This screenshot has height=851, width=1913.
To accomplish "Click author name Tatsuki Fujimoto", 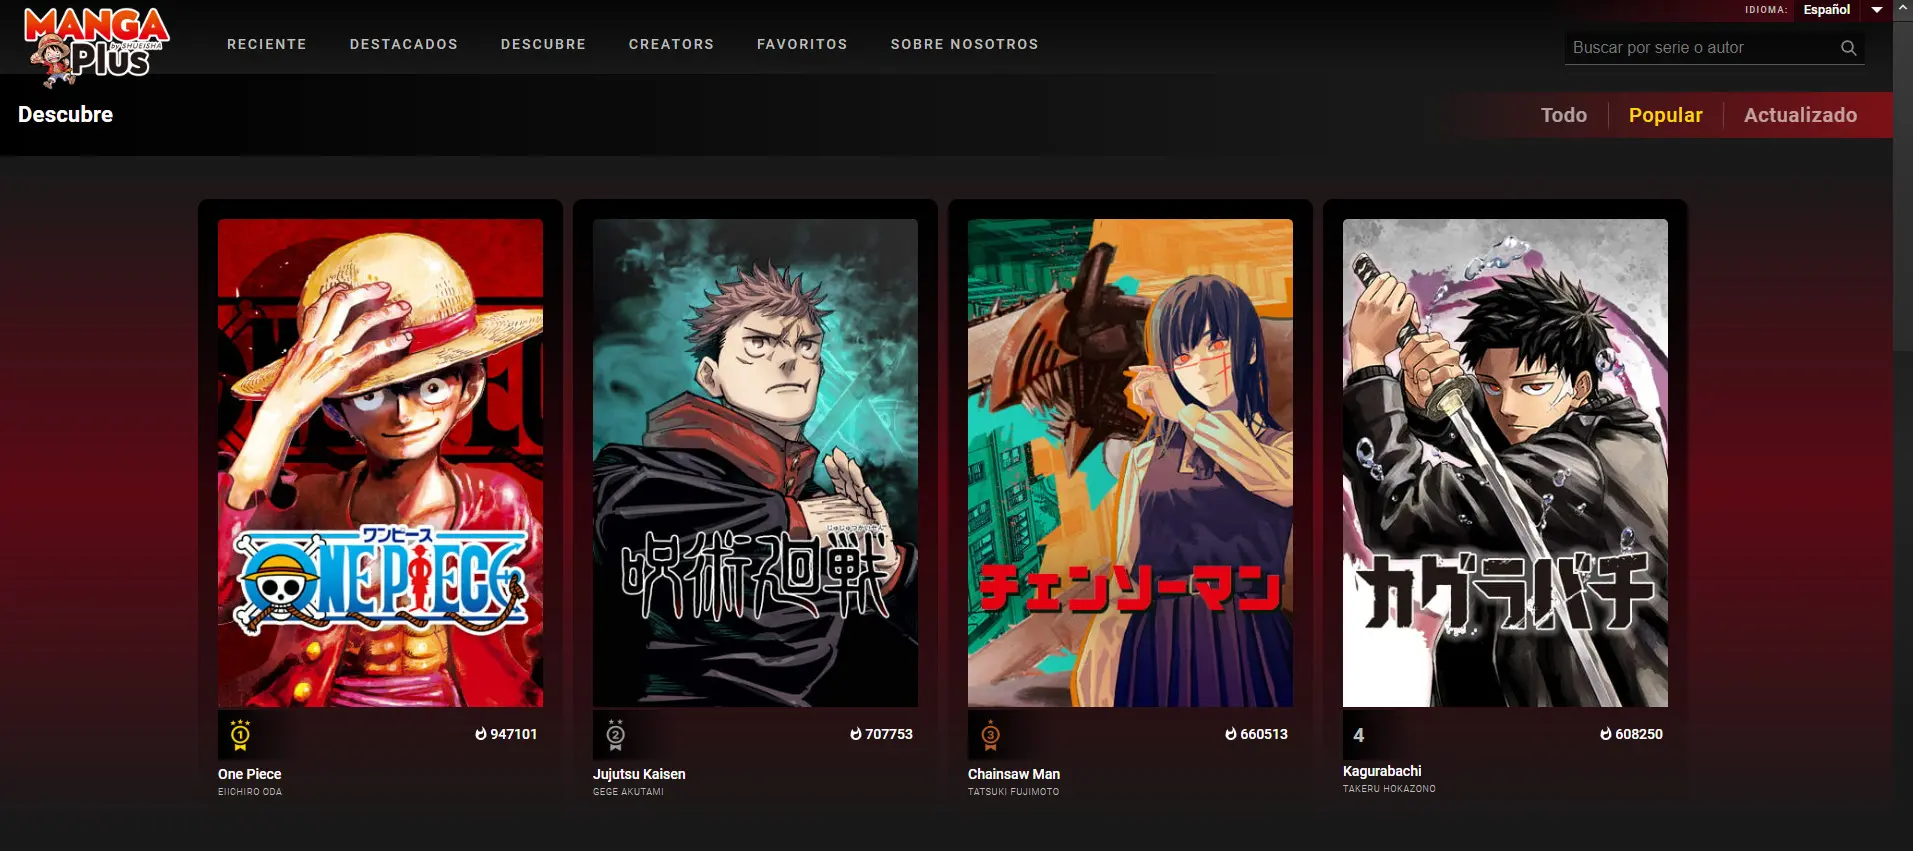I will click(x=1013, y=792).
